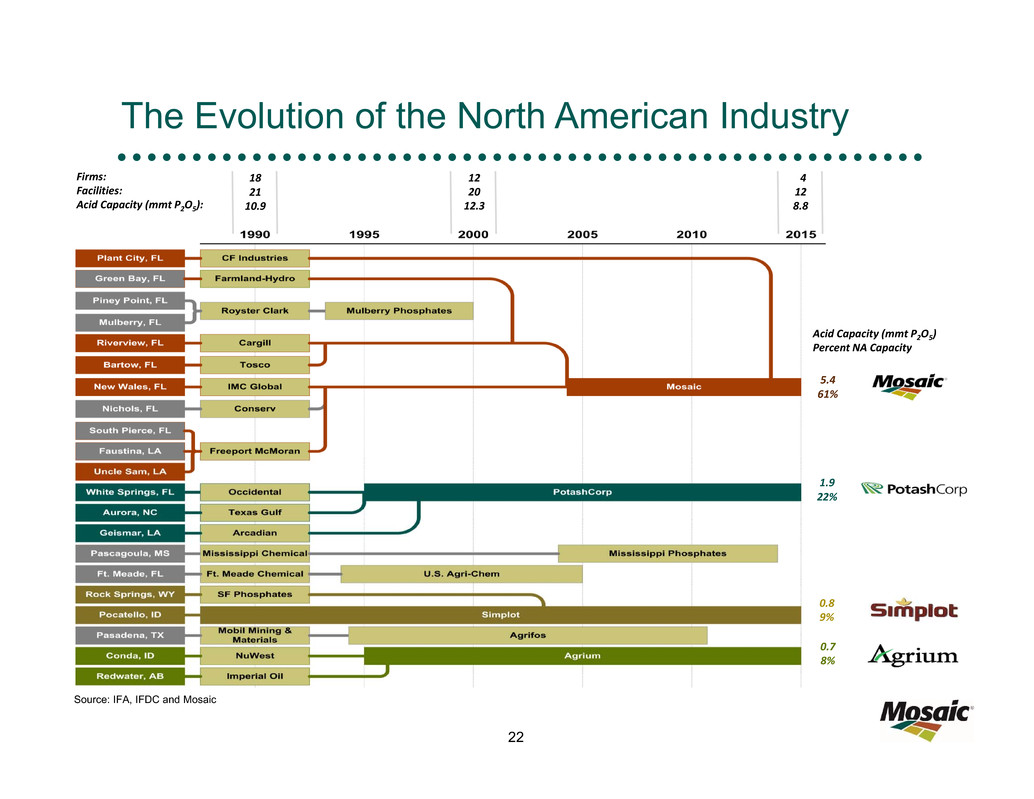Click the Simplot logo
This screenshot has height=799, width=1034.
(914, 609)
